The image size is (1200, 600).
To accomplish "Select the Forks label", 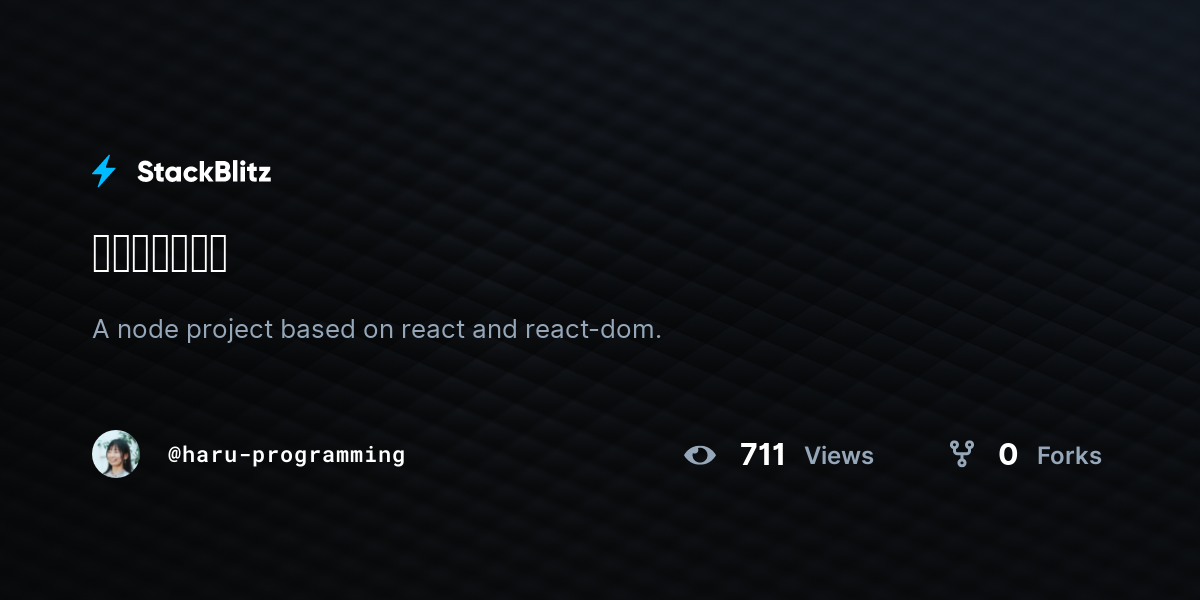I will pyautogui.click(x=1069, y=456).
